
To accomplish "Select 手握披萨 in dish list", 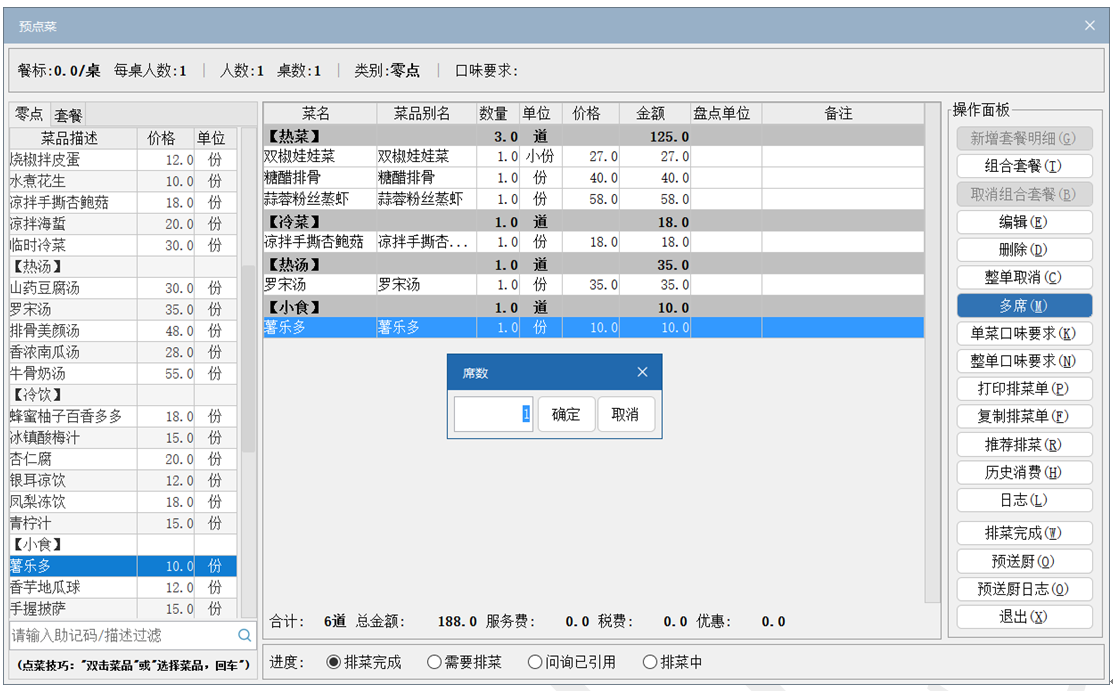I will tap(123, 608).
